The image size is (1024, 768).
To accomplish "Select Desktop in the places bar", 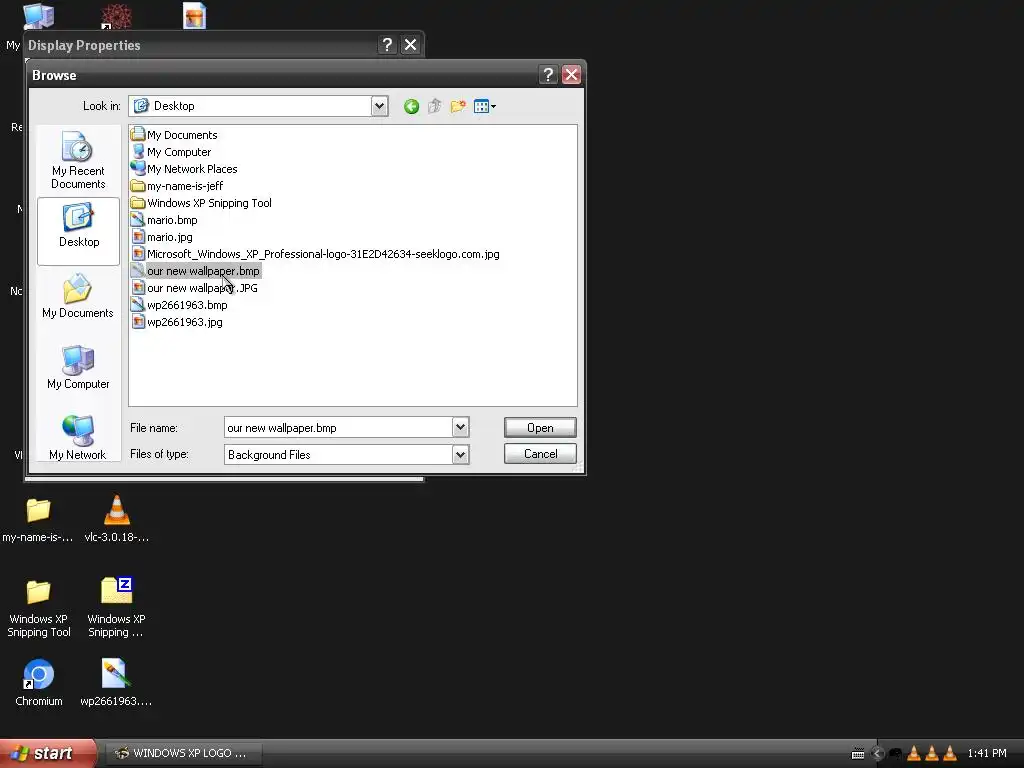I will (78, 231).
